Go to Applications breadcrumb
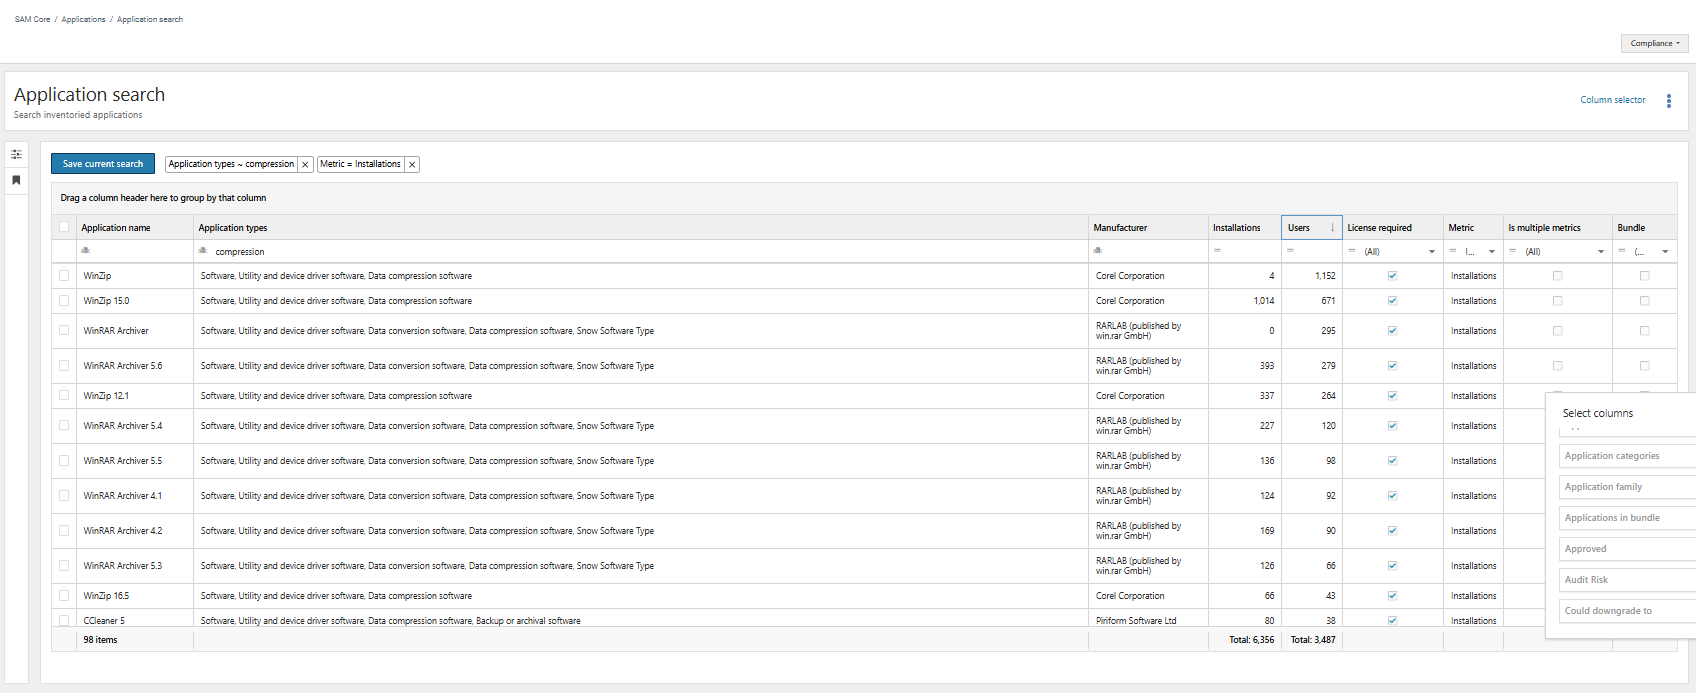 [x=83, y=19]
